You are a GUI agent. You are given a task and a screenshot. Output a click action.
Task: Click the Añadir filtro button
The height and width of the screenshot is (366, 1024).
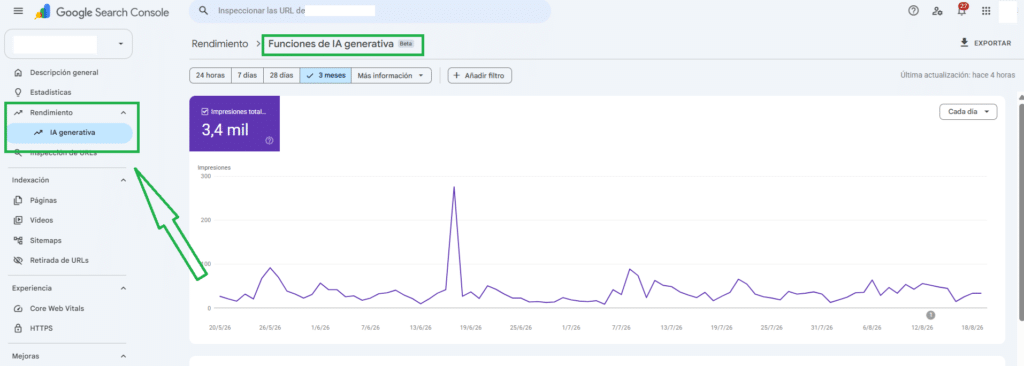pos(480,75)
